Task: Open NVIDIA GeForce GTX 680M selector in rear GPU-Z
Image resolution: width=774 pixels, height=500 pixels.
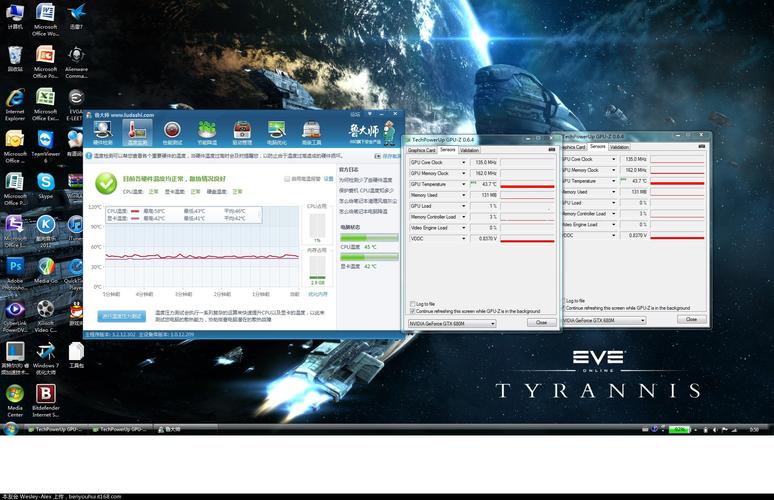Action: (604, 320)
